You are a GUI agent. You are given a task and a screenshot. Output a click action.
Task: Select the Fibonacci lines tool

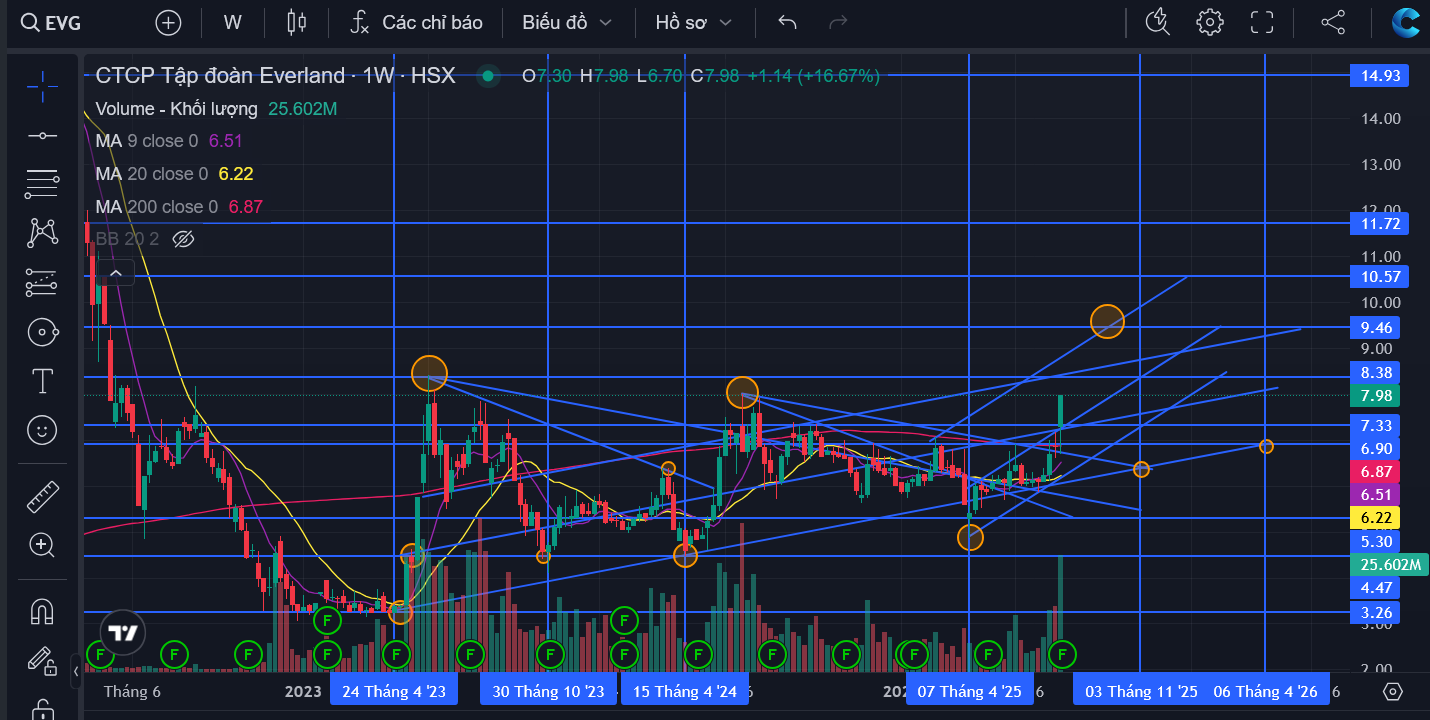(x=42, y=184)
